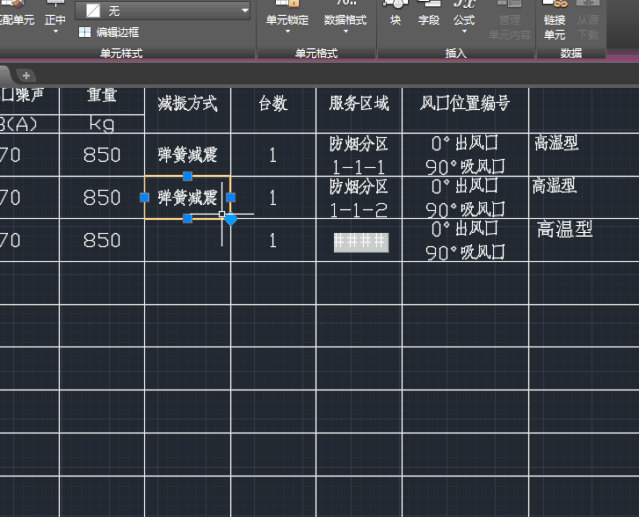Screen dimensions: 639x517
Task: Click the 单元样式 panel title
Action: [x=121, y=53]
